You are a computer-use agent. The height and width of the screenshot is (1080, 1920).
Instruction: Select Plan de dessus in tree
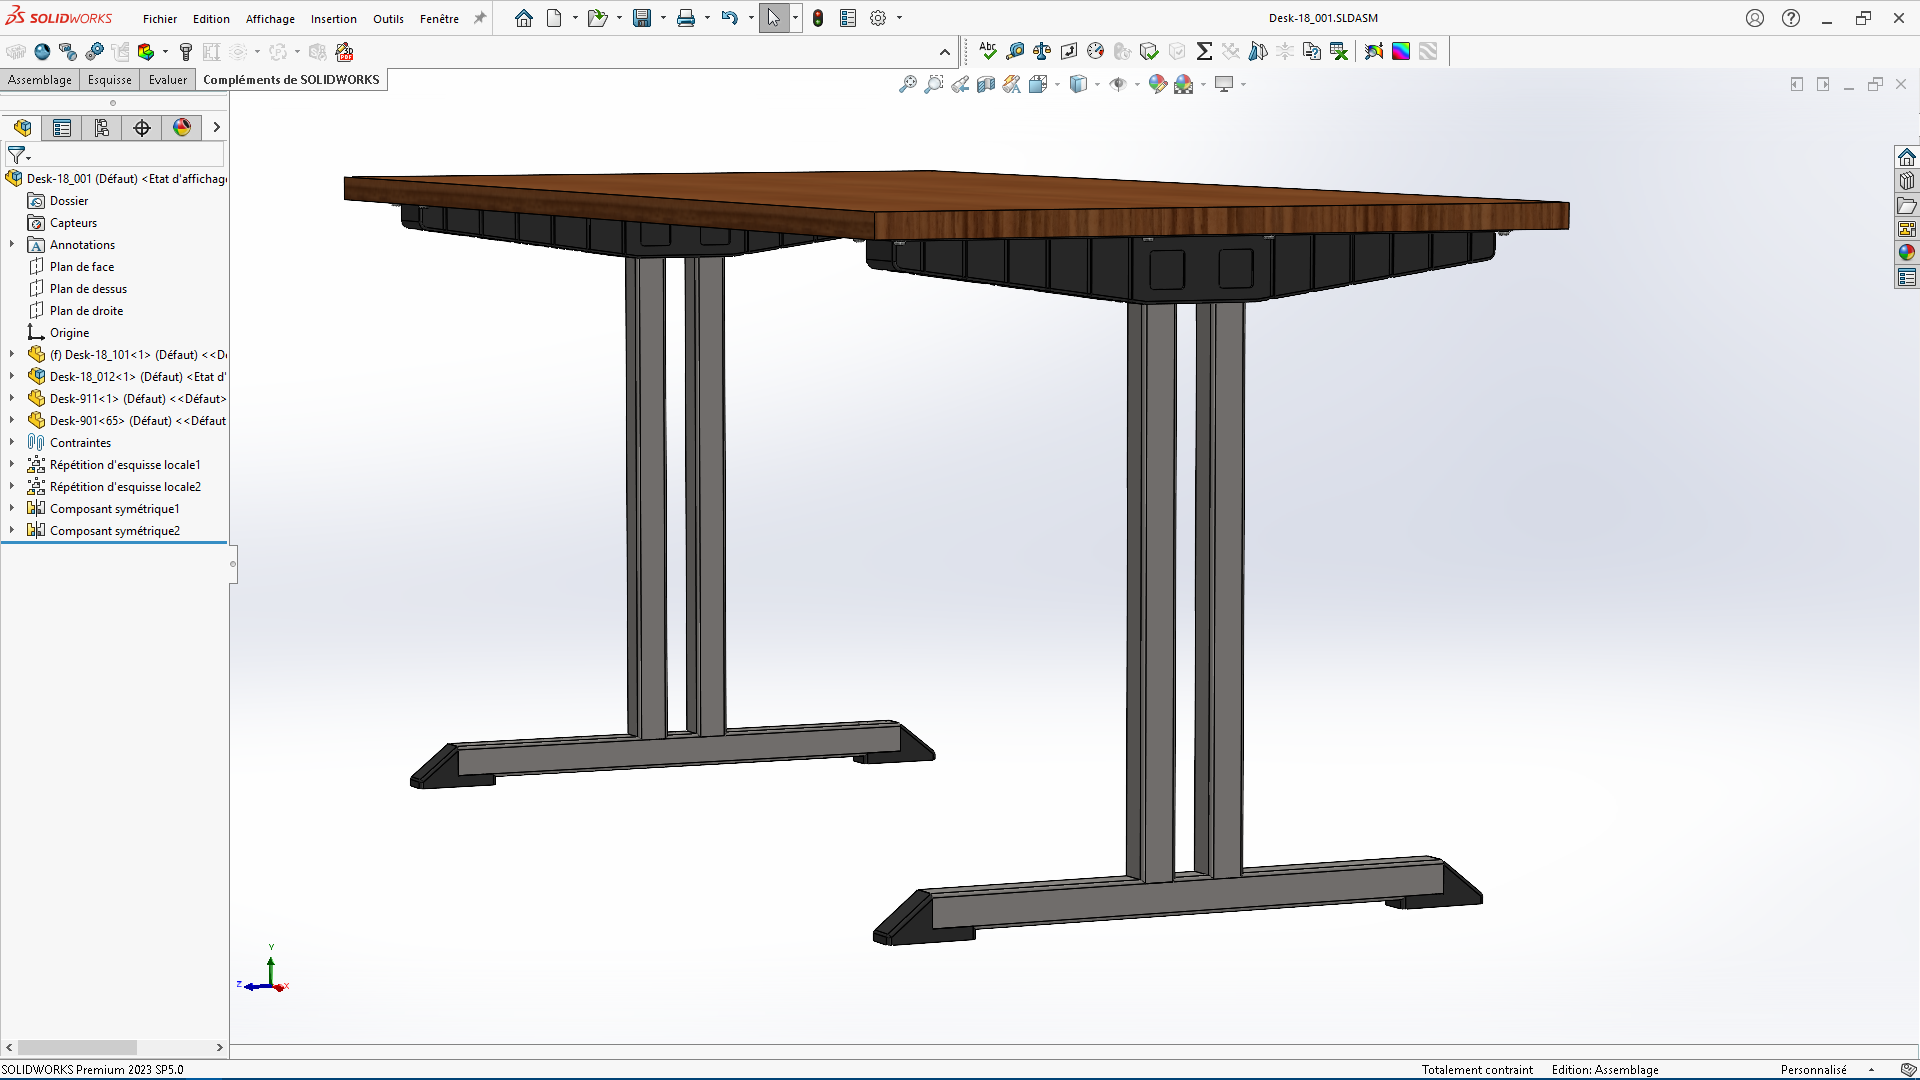tap(88, 289)
